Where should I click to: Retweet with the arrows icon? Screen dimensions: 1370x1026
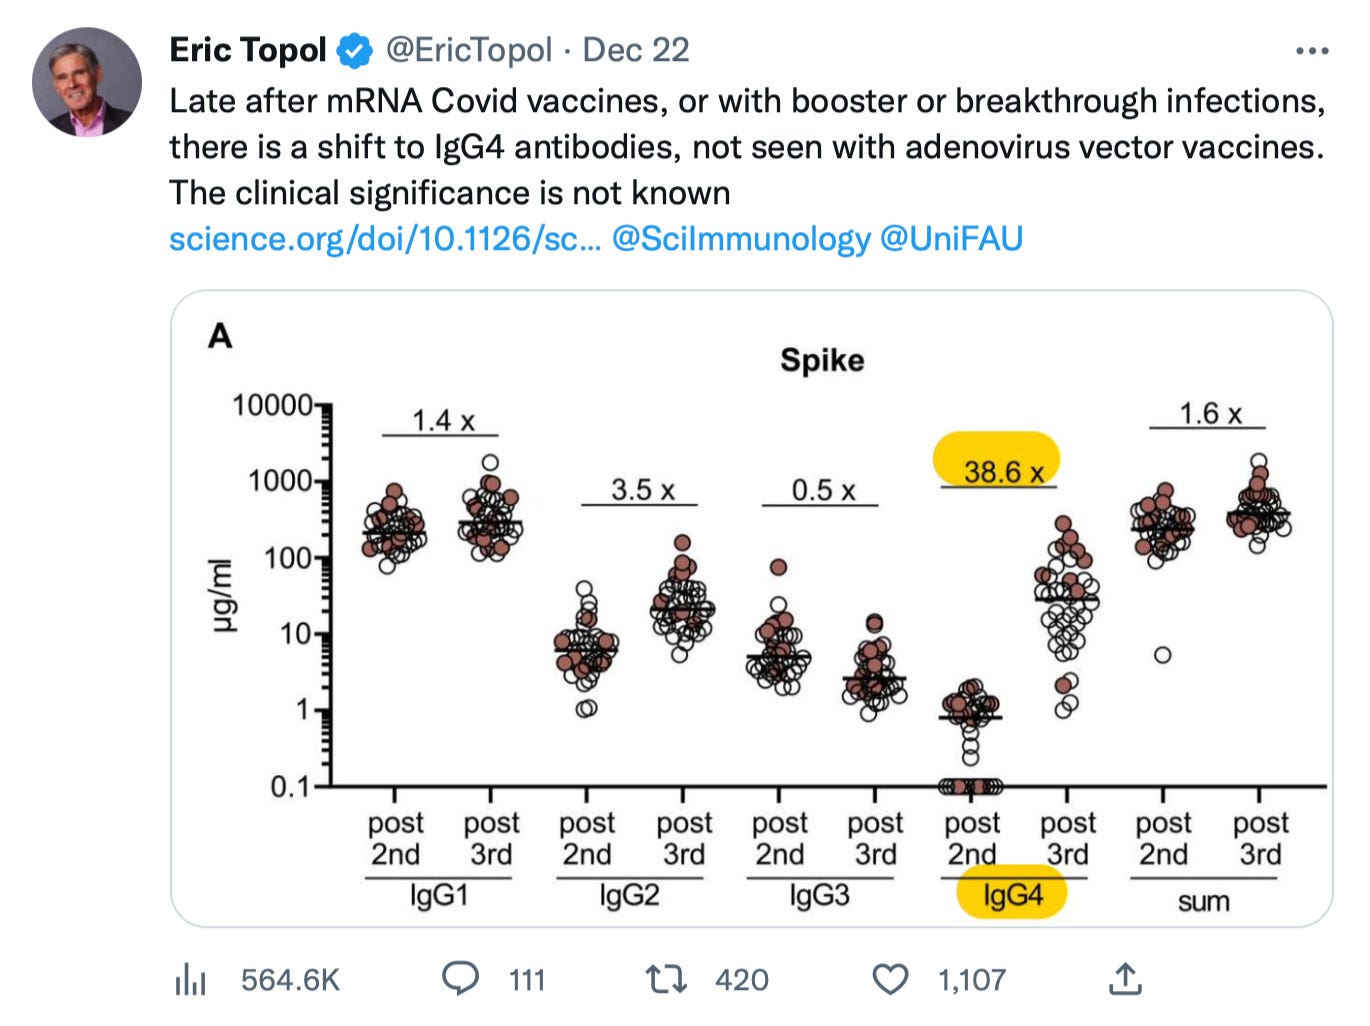(666, 979)
